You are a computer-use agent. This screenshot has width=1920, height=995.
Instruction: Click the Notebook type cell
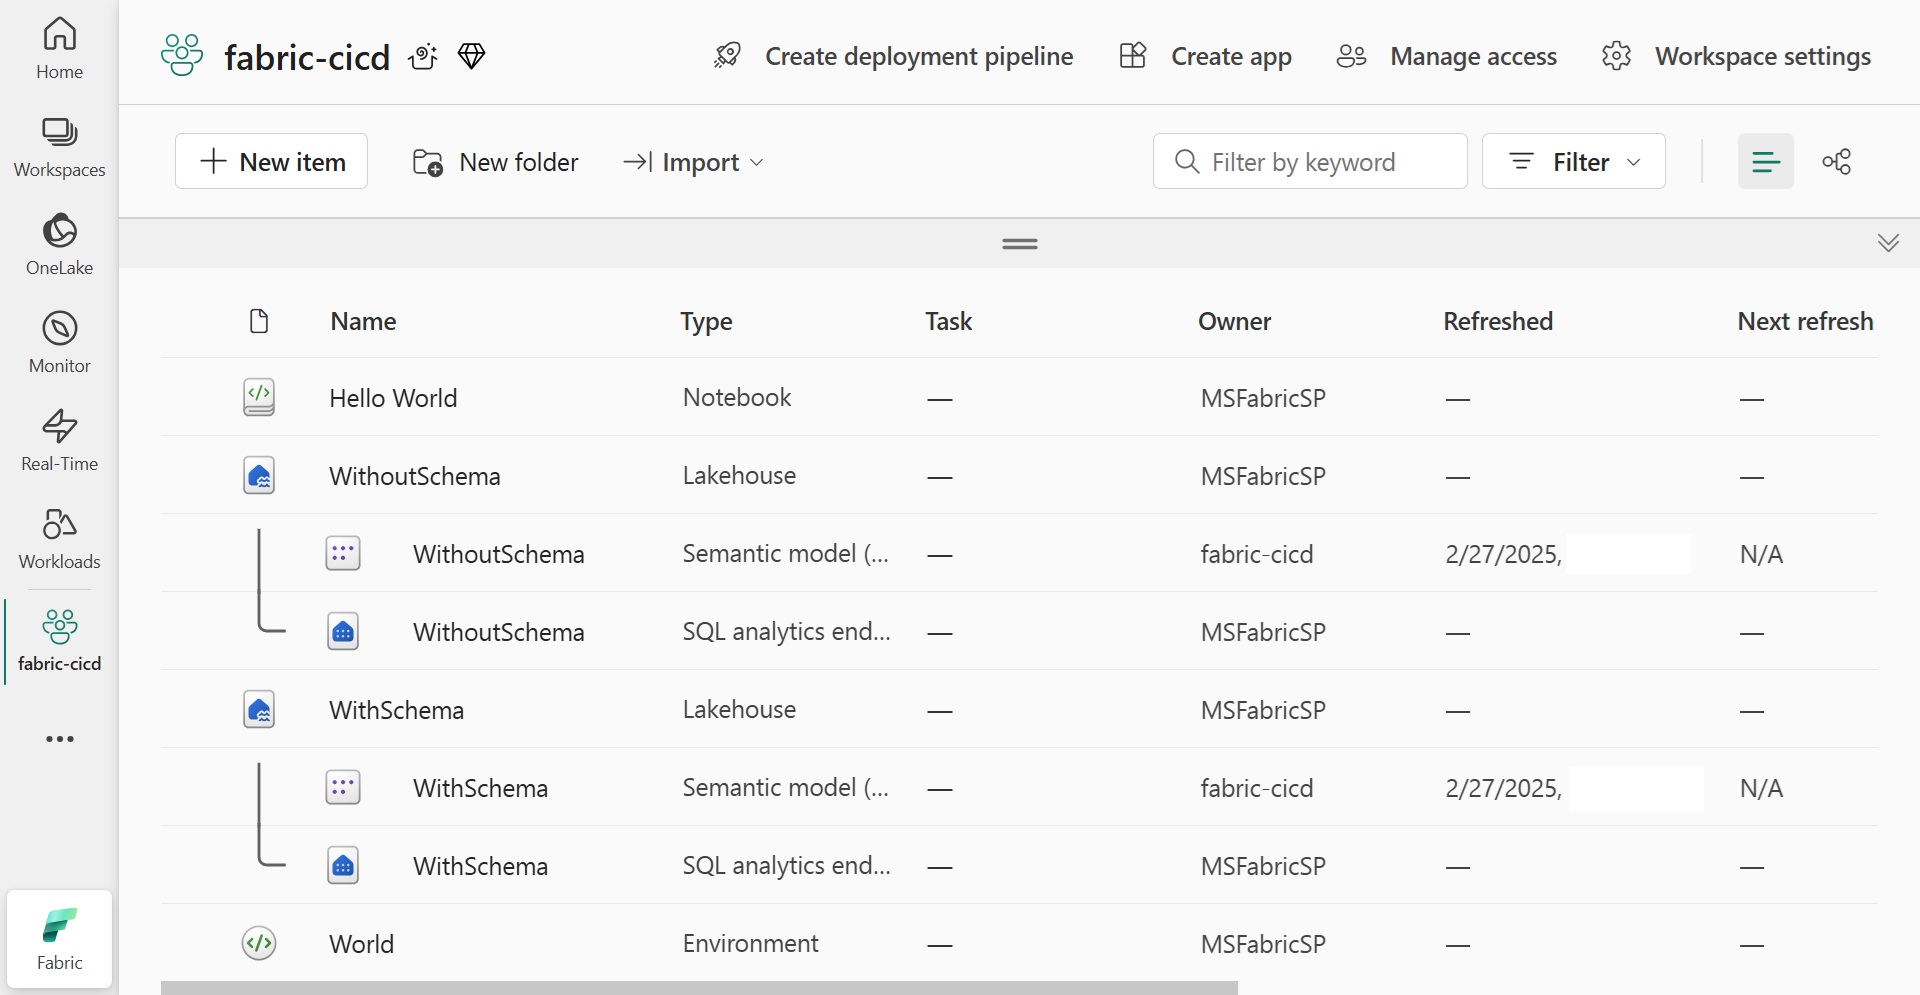tap(737, 397)
